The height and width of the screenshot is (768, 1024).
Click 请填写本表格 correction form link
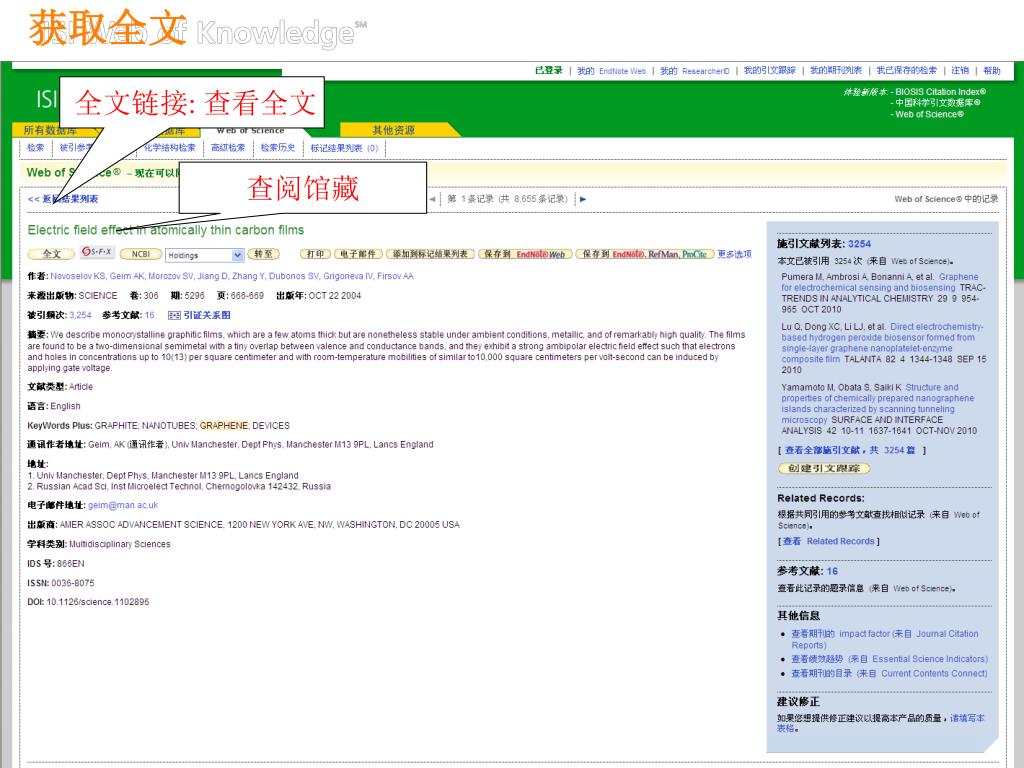881,723
